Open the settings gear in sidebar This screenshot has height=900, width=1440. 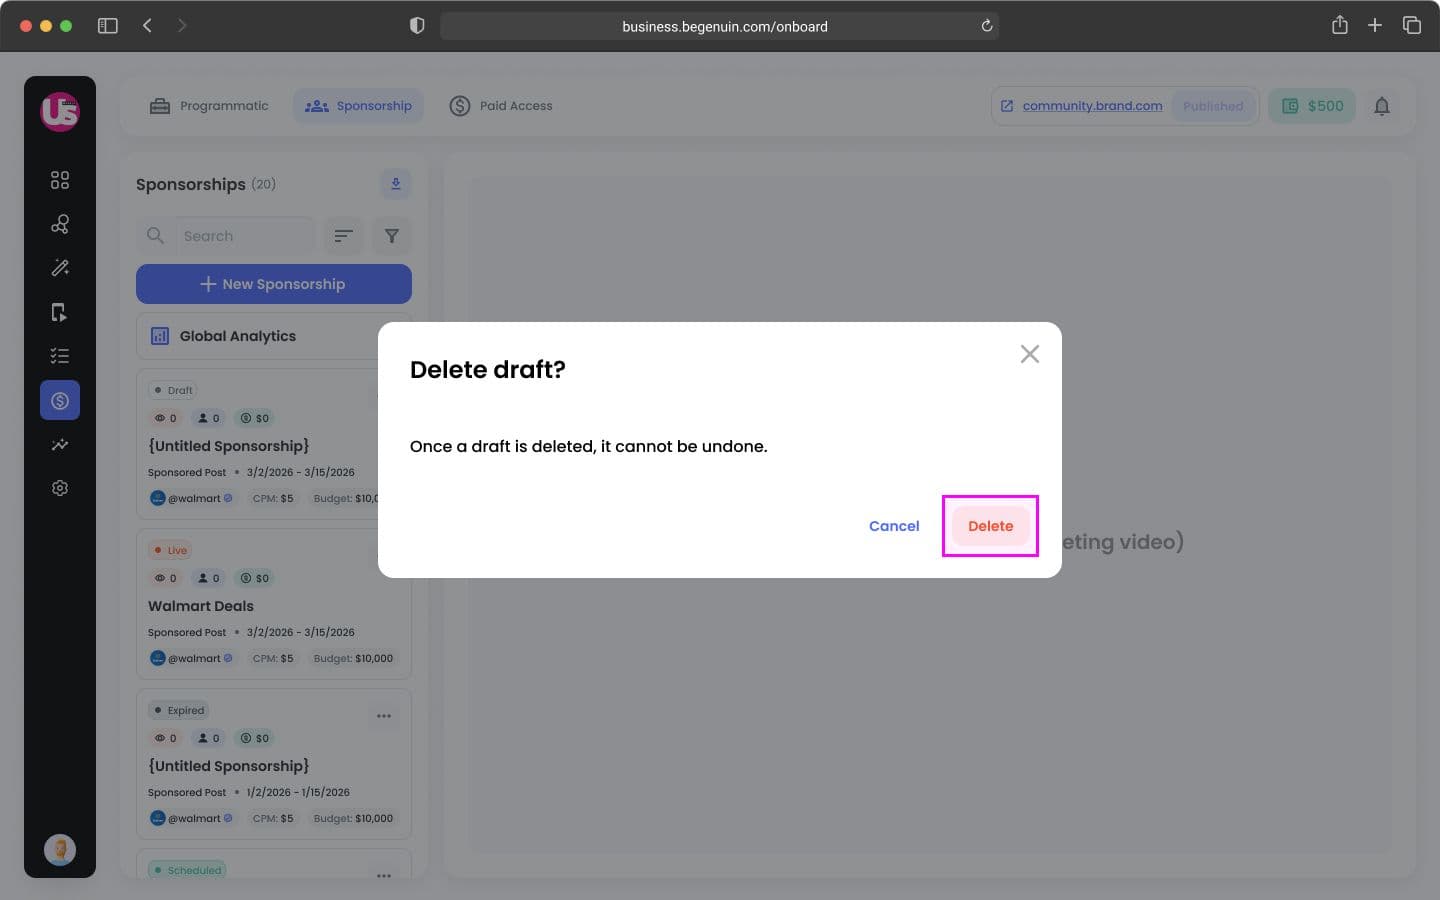[x=60, y=488]
